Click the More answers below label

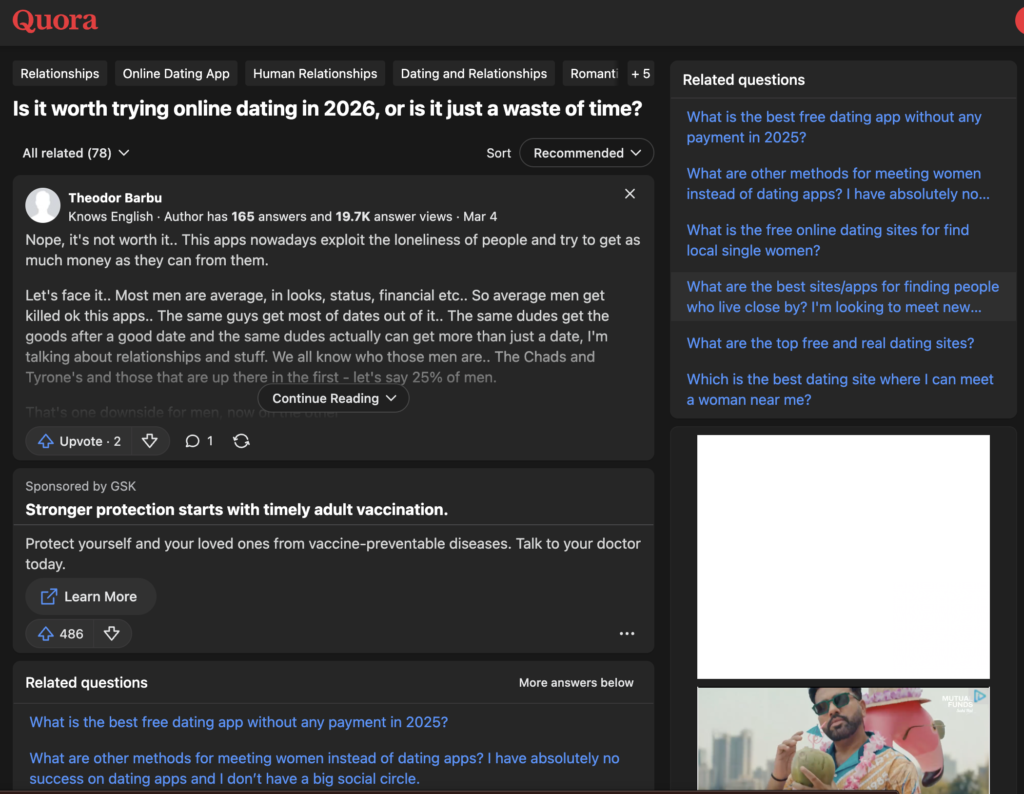(x=576, y=682)
